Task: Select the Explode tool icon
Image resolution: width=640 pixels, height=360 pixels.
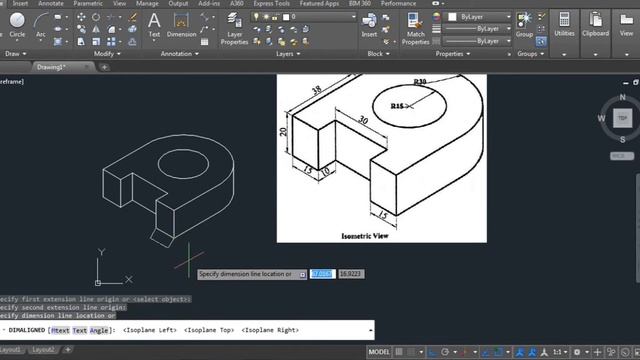Action: tap(132, 29)
